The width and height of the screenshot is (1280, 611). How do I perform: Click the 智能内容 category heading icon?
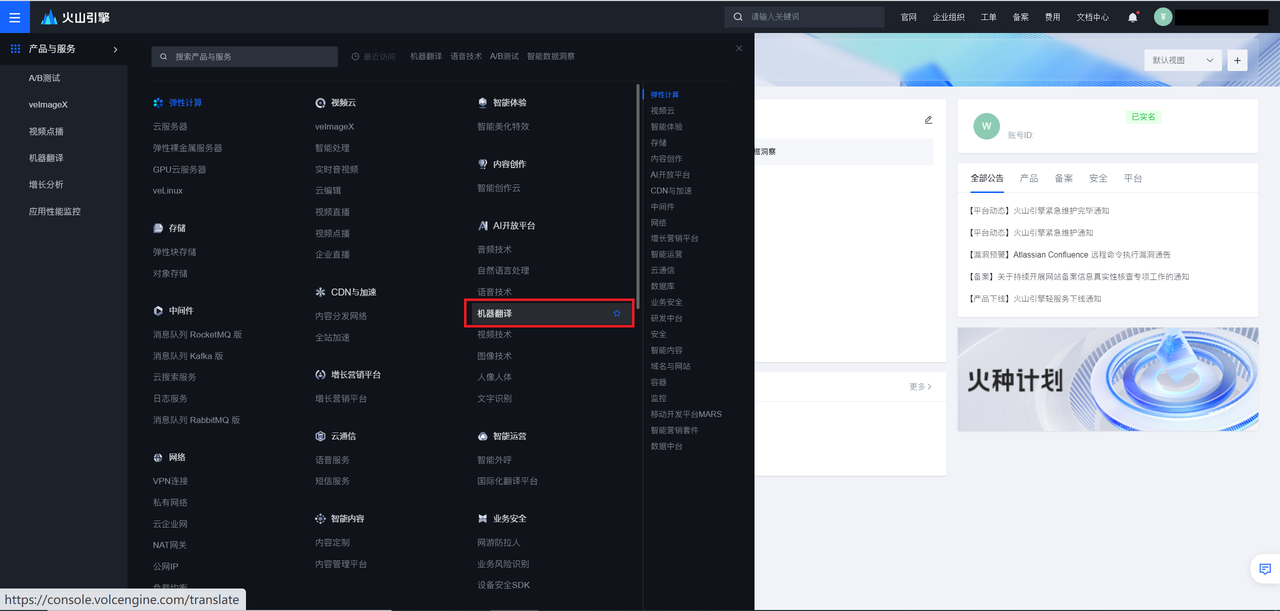(x=320, y=519)
